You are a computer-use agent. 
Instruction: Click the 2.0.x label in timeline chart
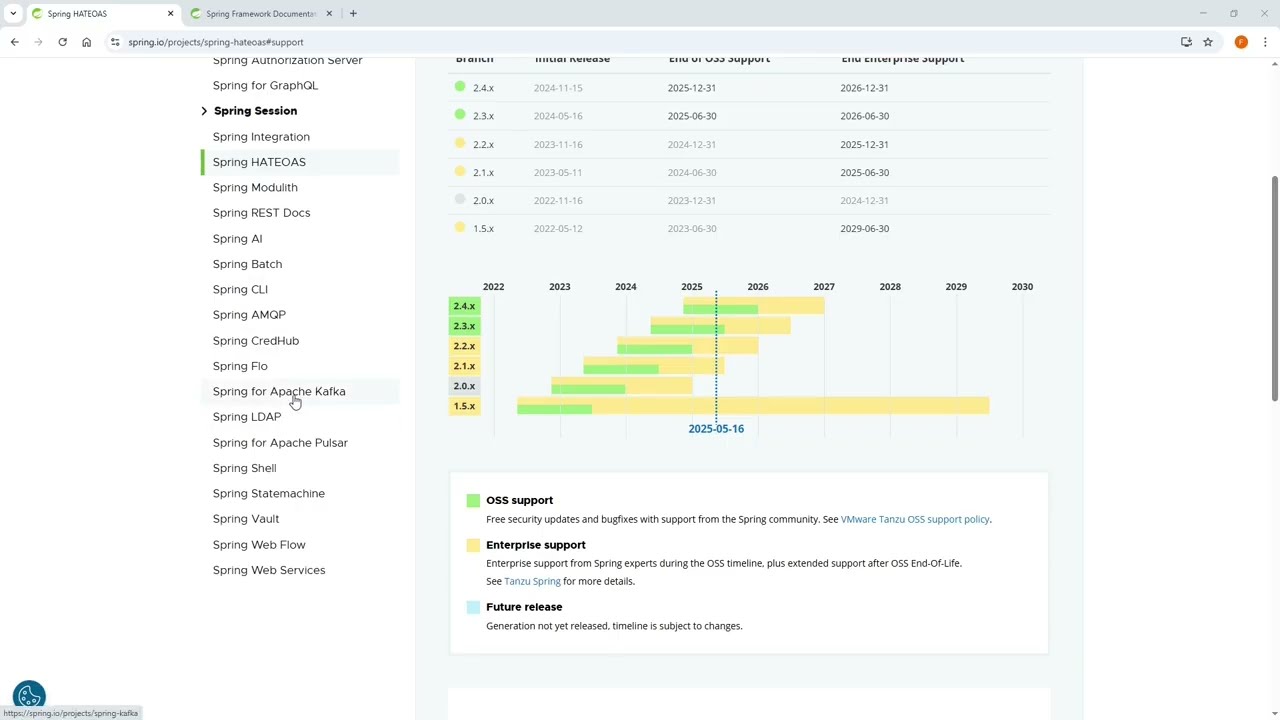tap(464, 386)
